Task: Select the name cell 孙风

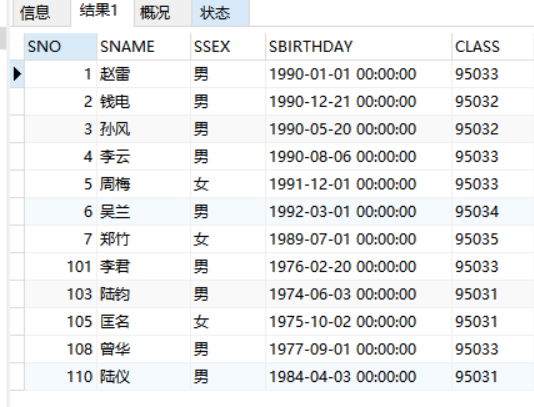Action: click(x=144, y=129)
